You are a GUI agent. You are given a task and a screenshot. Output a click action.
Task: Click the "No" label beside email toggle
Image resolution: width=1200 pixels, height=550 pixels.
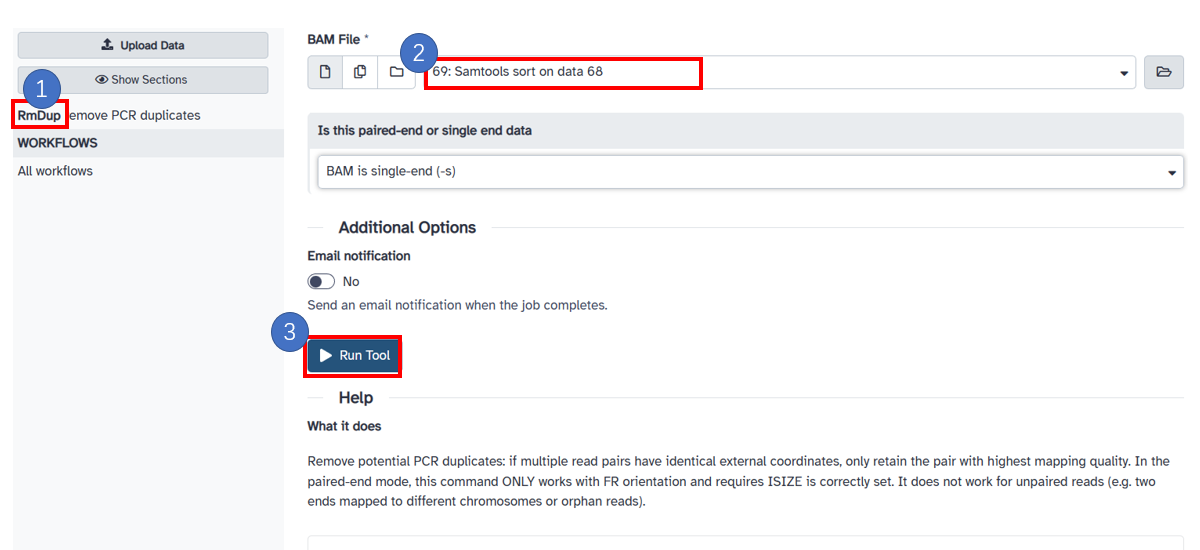(351, 282)
